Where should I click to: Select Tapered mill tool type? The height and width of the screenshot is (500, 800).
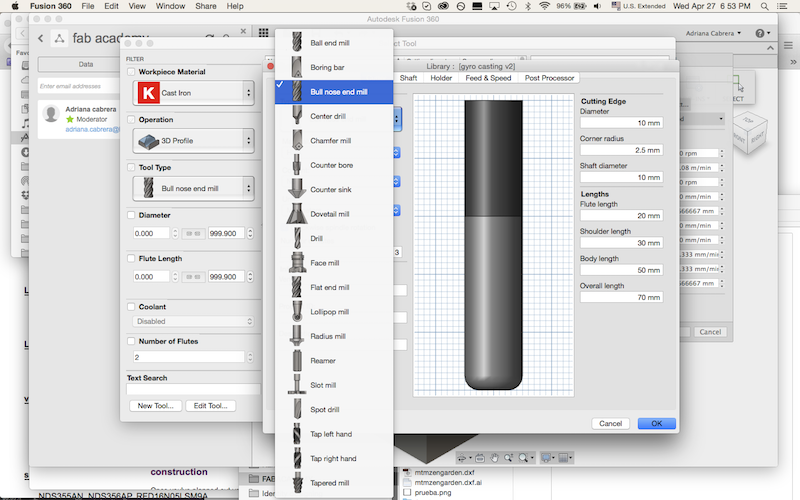pos(334,483)
